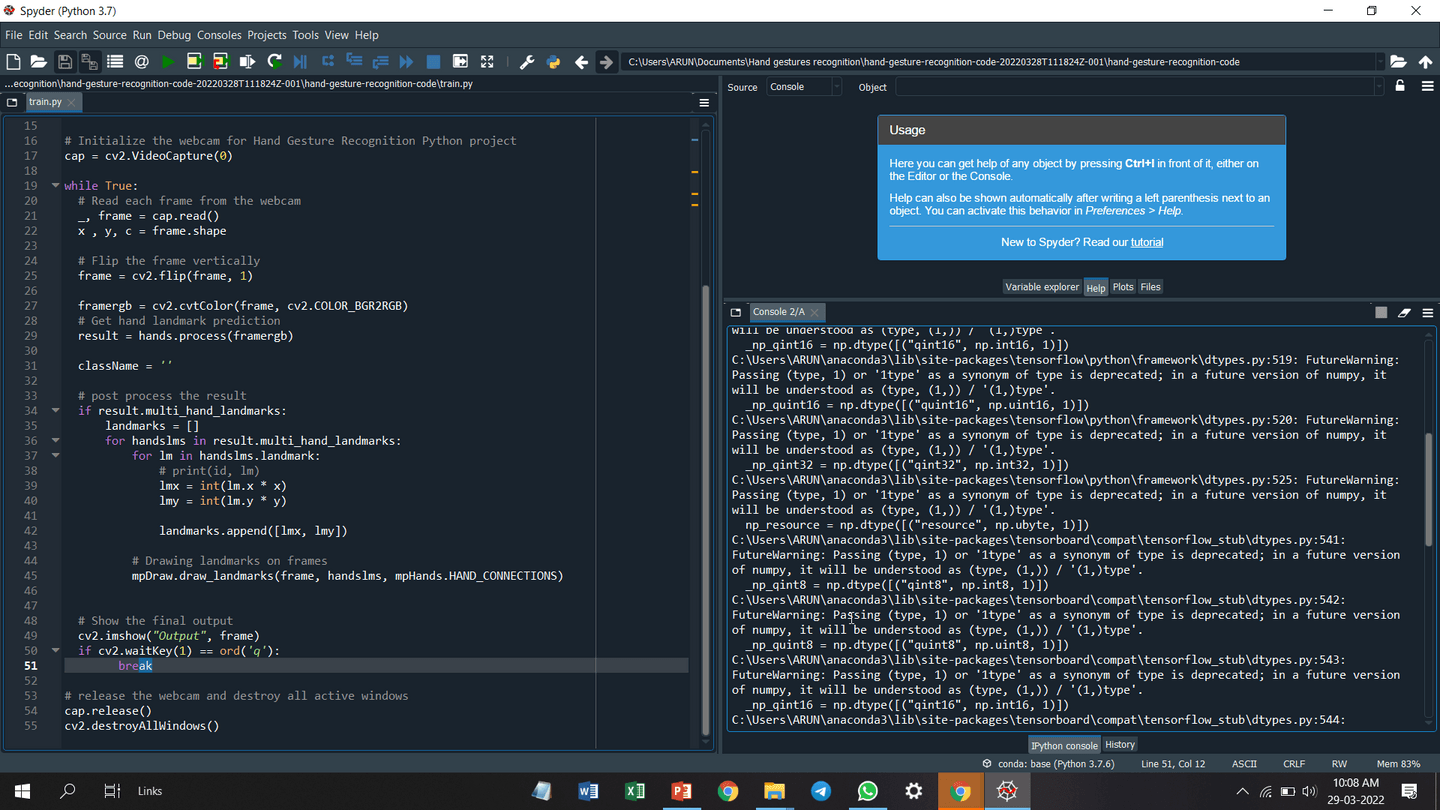Open file using the folder icon

point(38,62)
